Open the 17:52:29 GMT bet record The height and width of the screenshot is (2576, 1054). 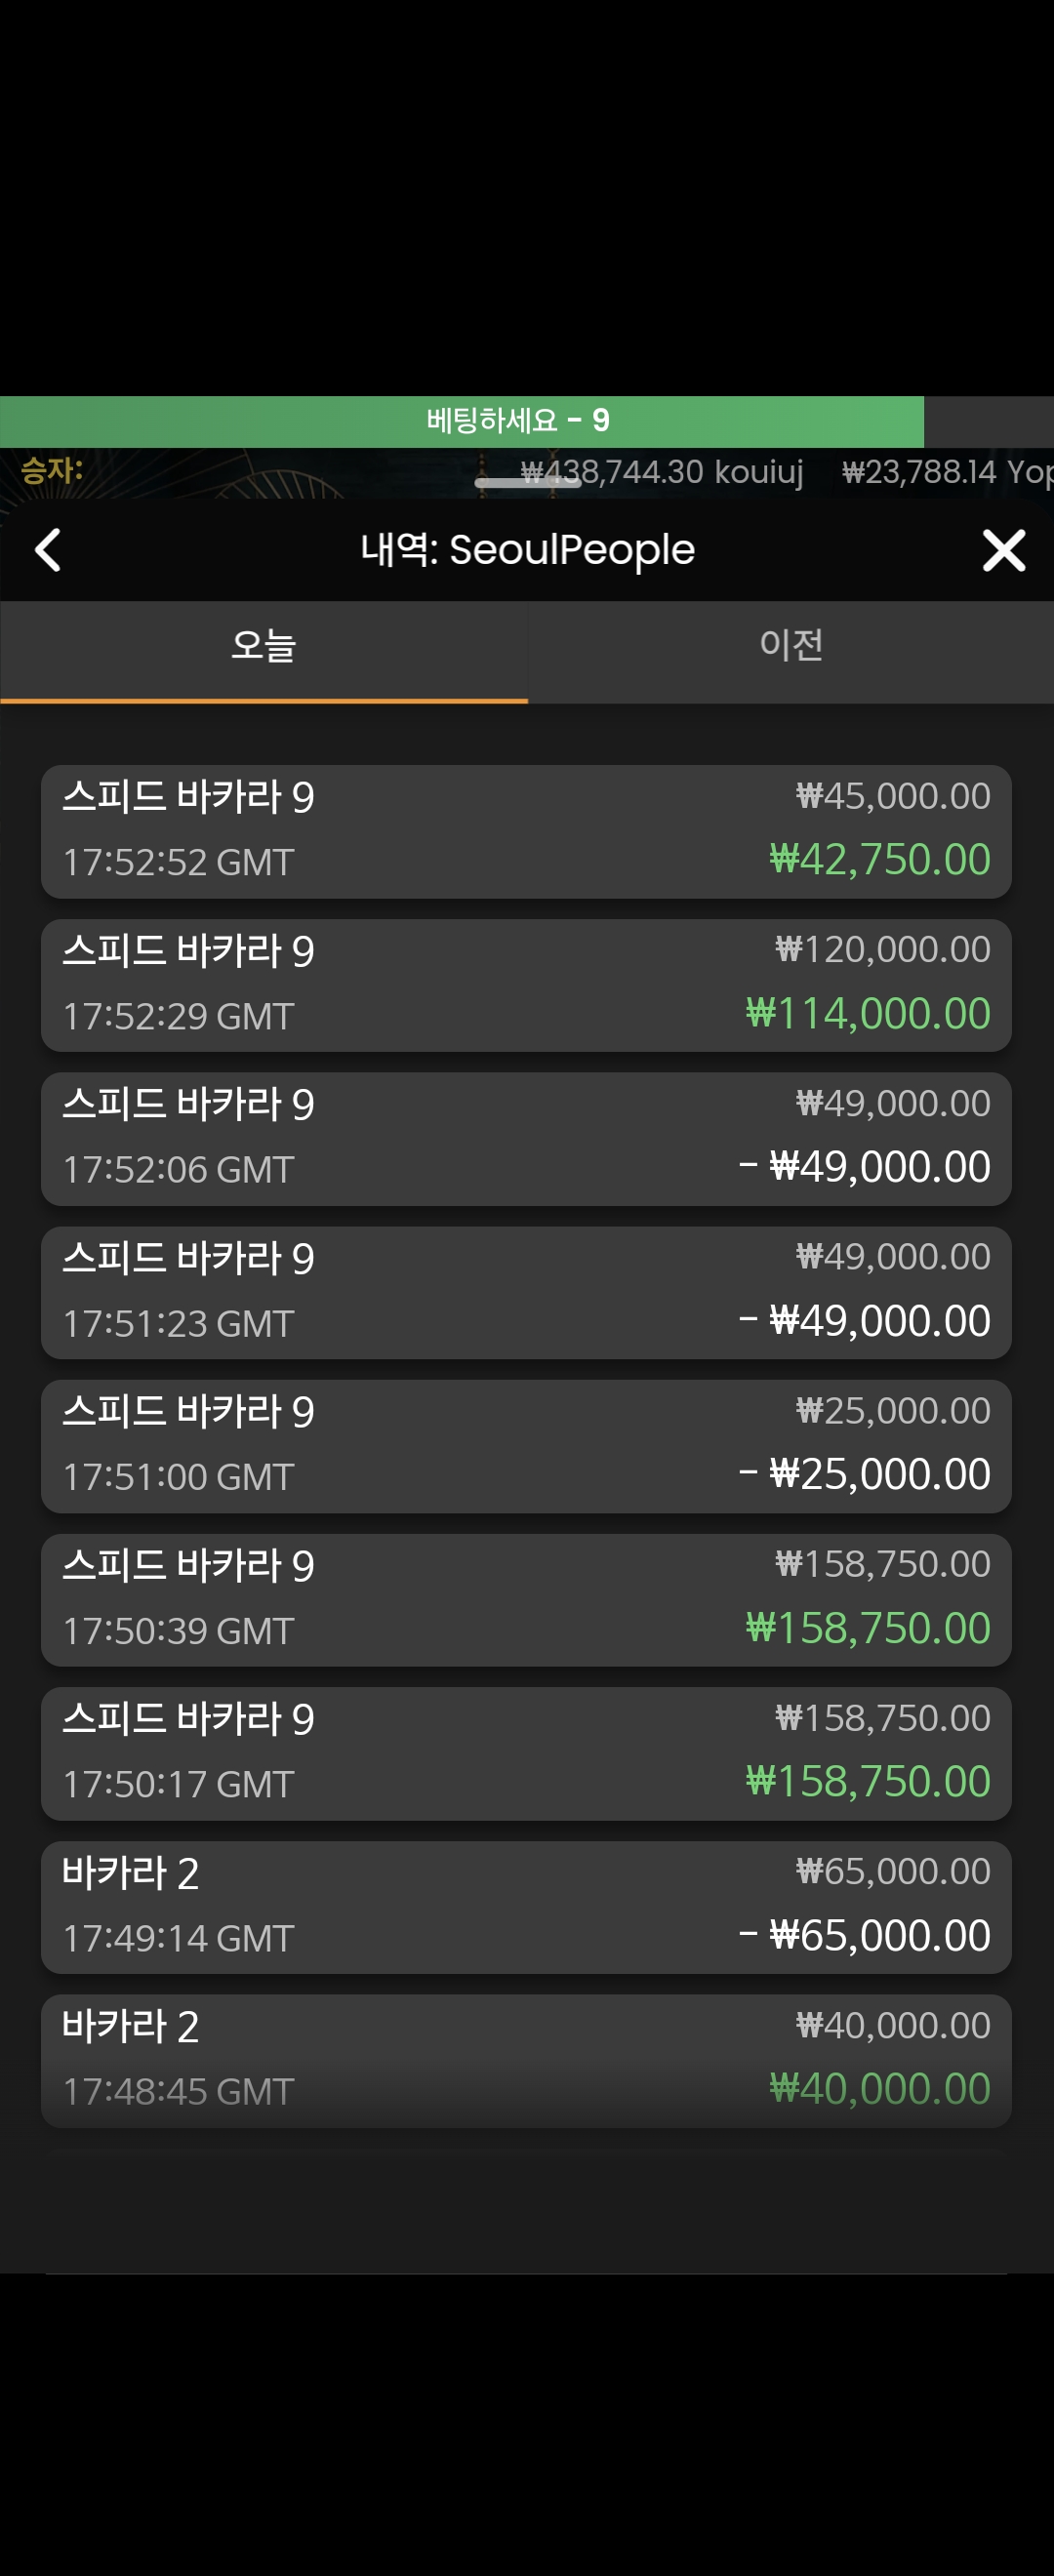[526, 985]
